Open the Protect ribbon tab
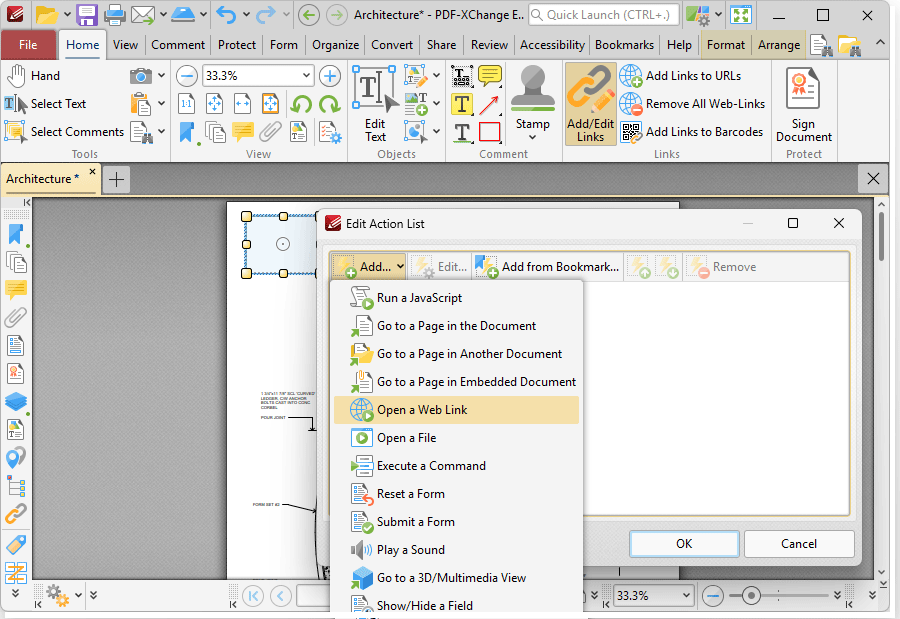 click(237, 45)
